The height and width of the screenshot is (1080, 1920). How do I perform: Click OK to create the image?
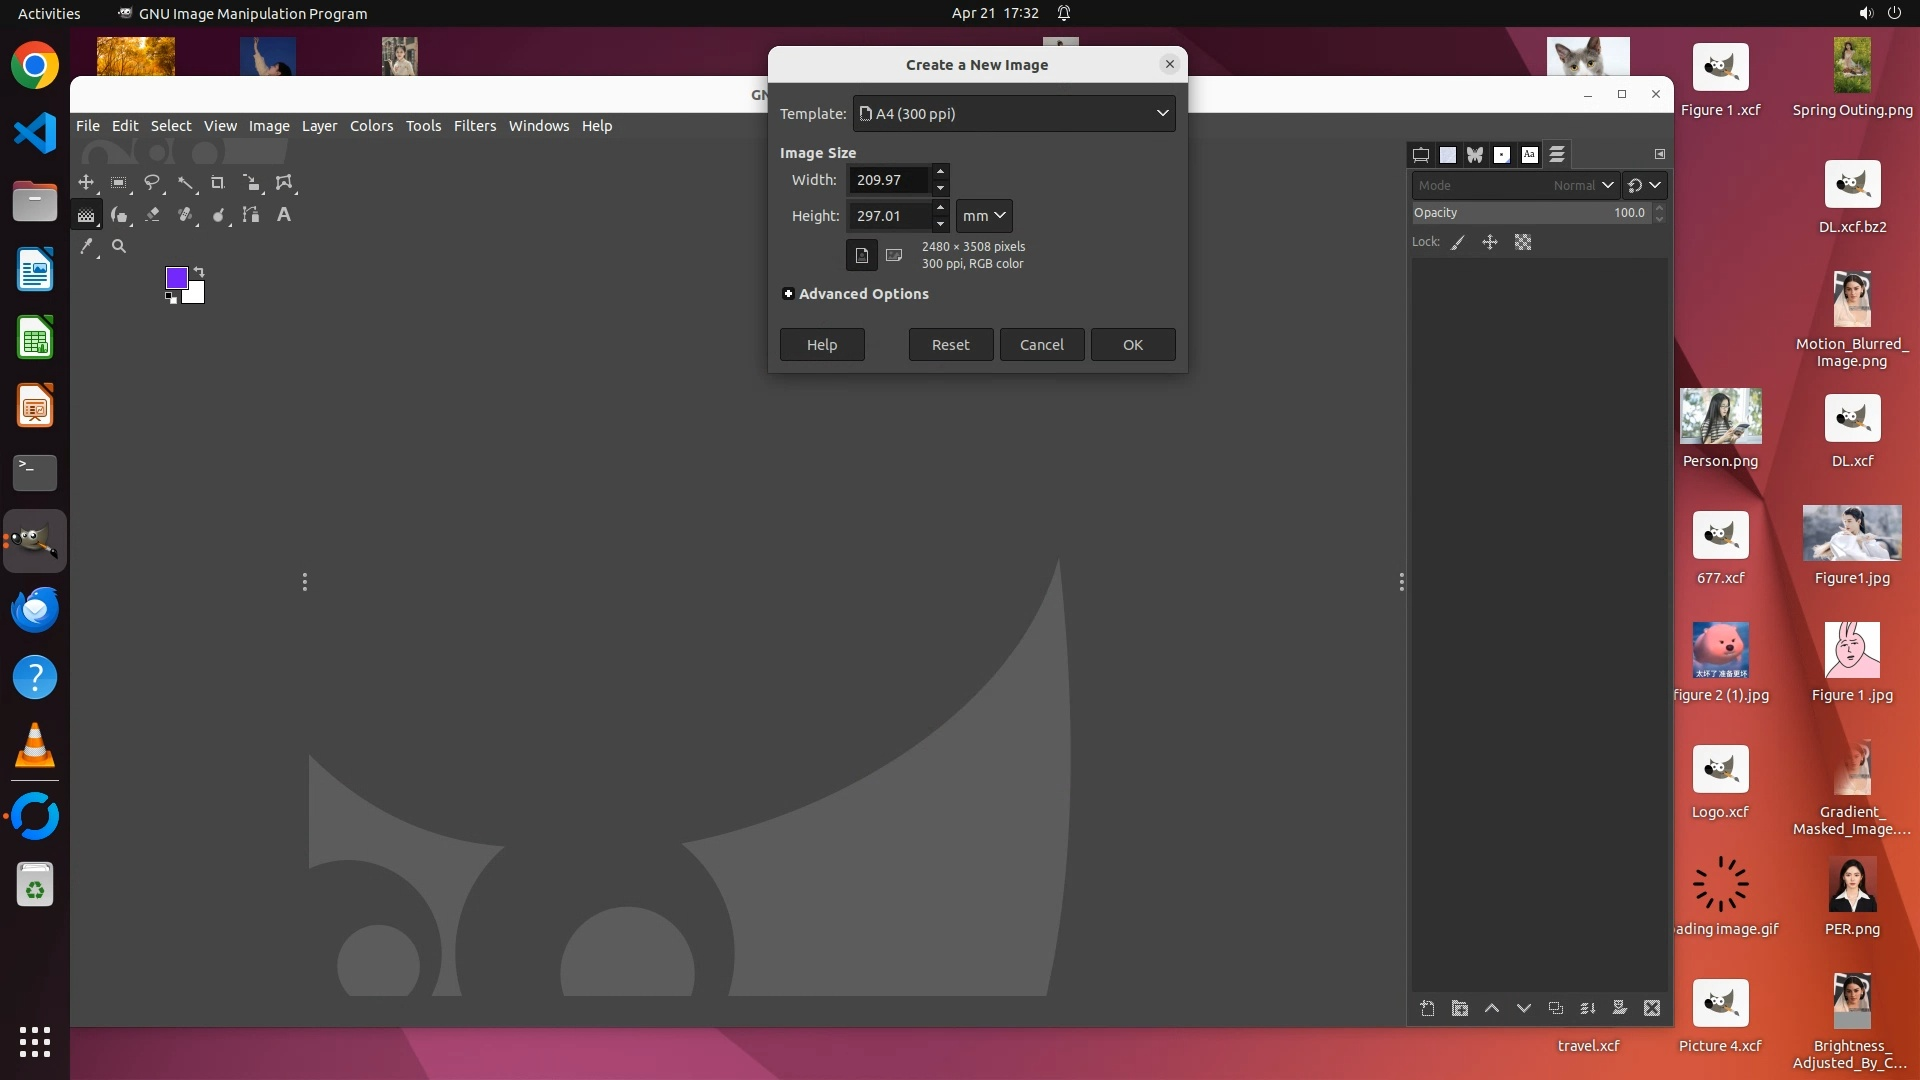click(1133, 345)
